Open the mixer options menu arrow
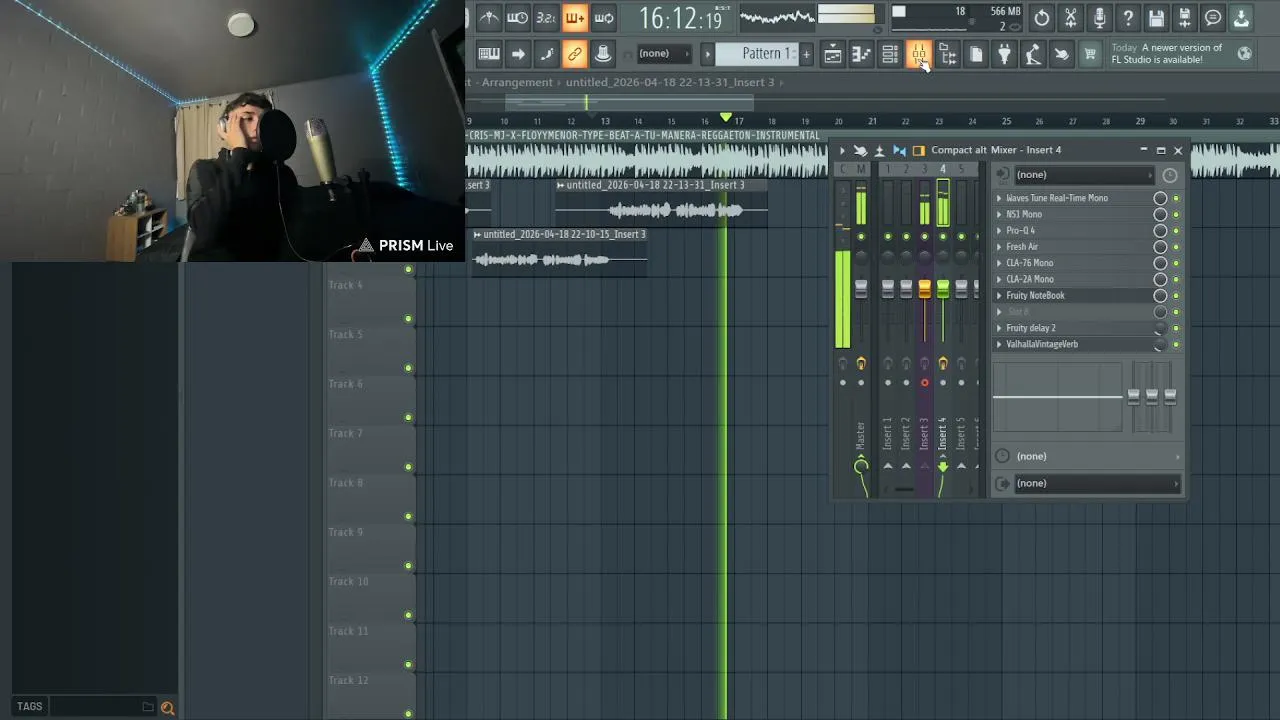 (842, 150)
